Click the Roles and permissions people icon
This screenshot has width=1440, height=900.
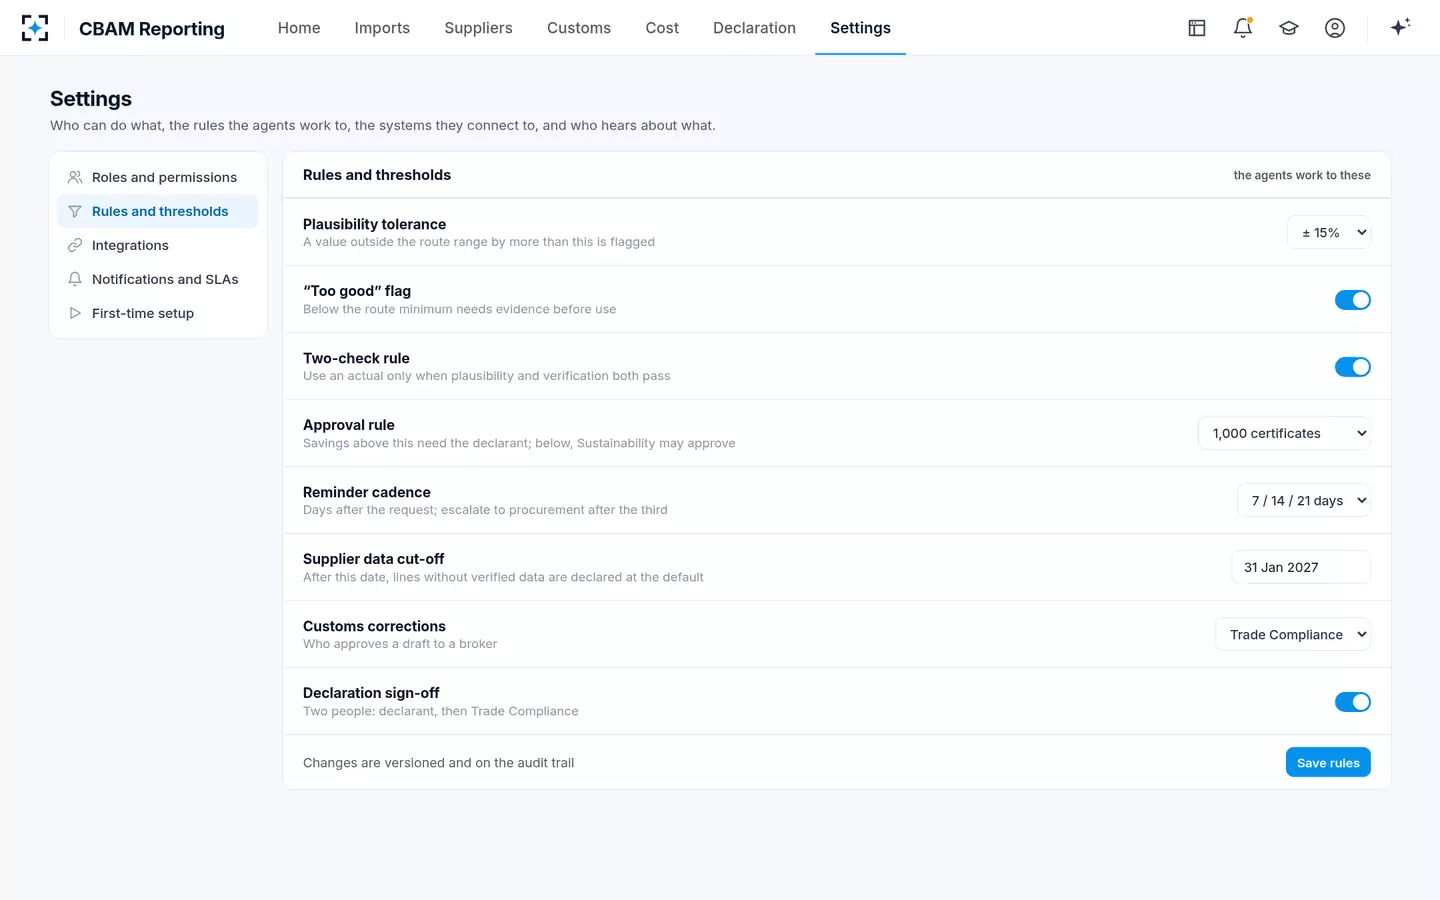point(75,177)
